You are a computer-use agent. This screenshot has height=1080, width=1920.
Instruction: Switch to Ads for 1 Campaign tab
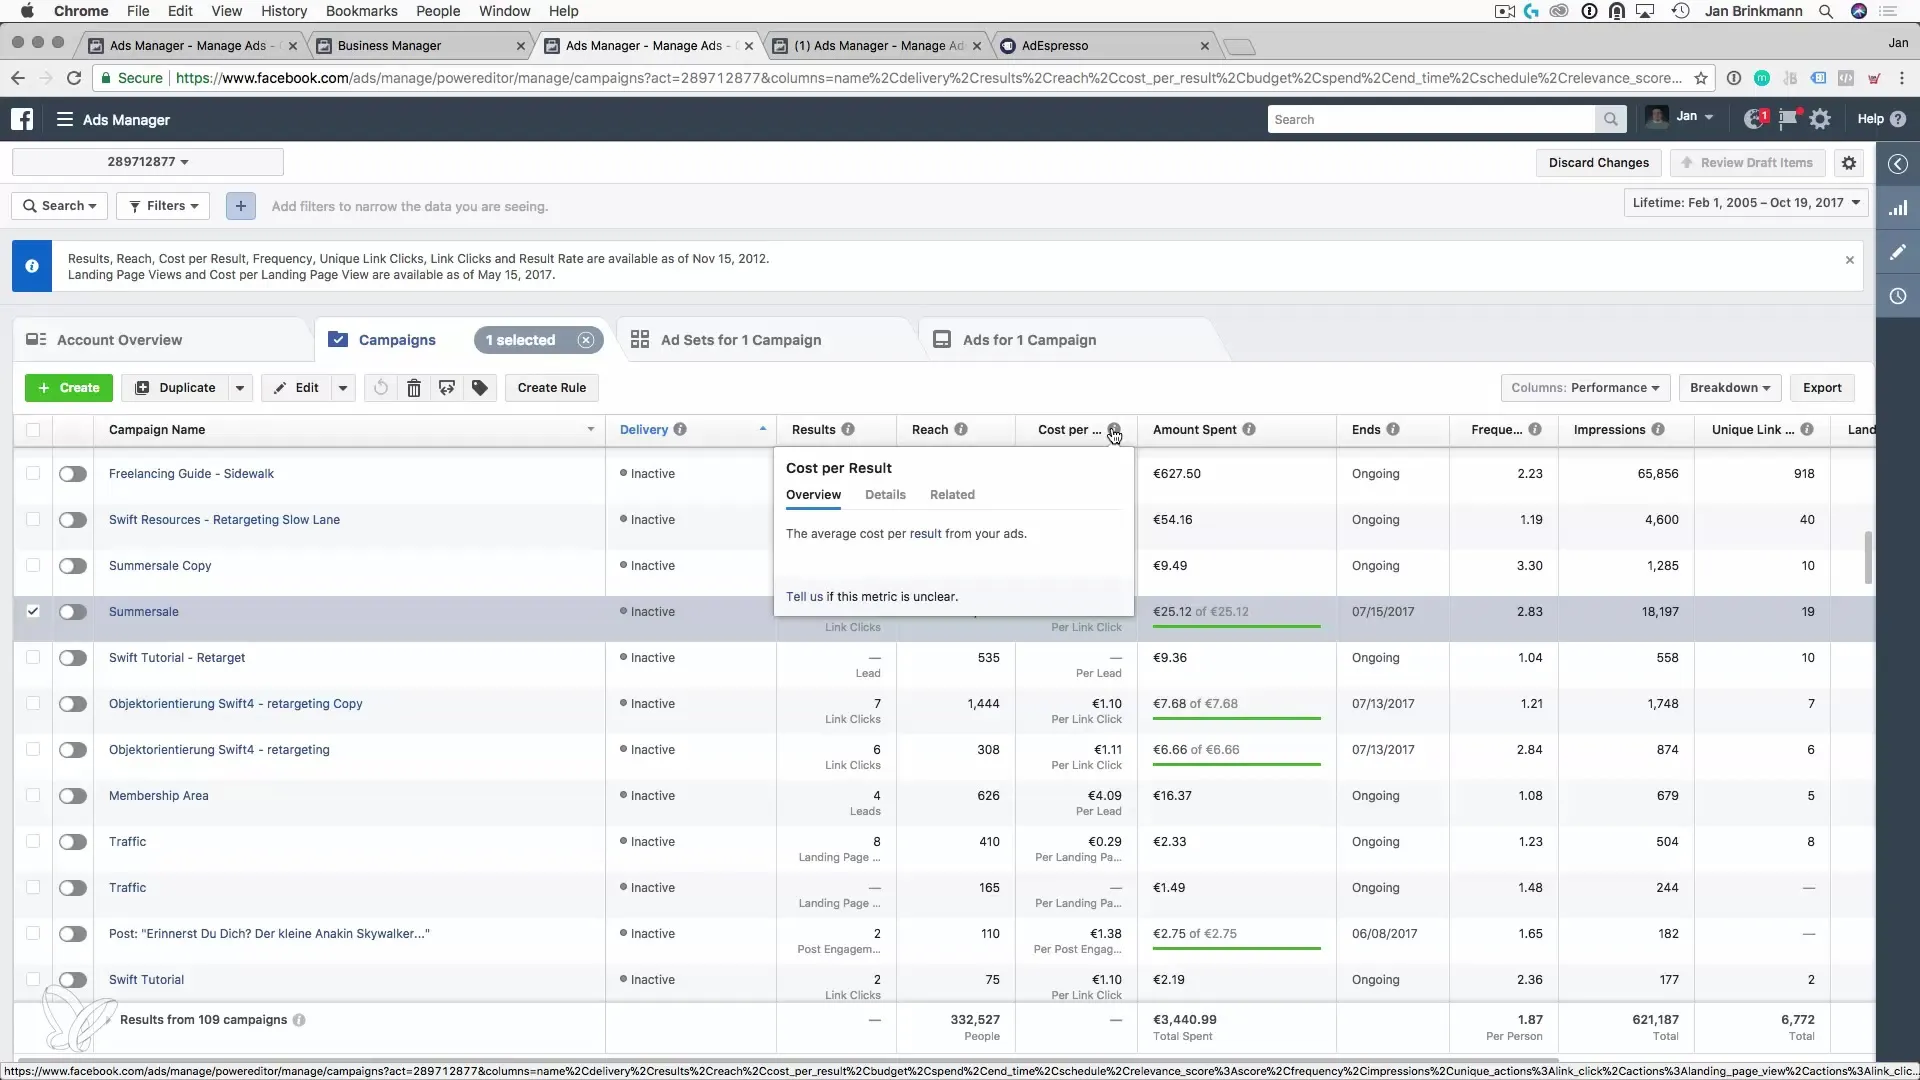pyautogui.click(x=1029, y=340)
